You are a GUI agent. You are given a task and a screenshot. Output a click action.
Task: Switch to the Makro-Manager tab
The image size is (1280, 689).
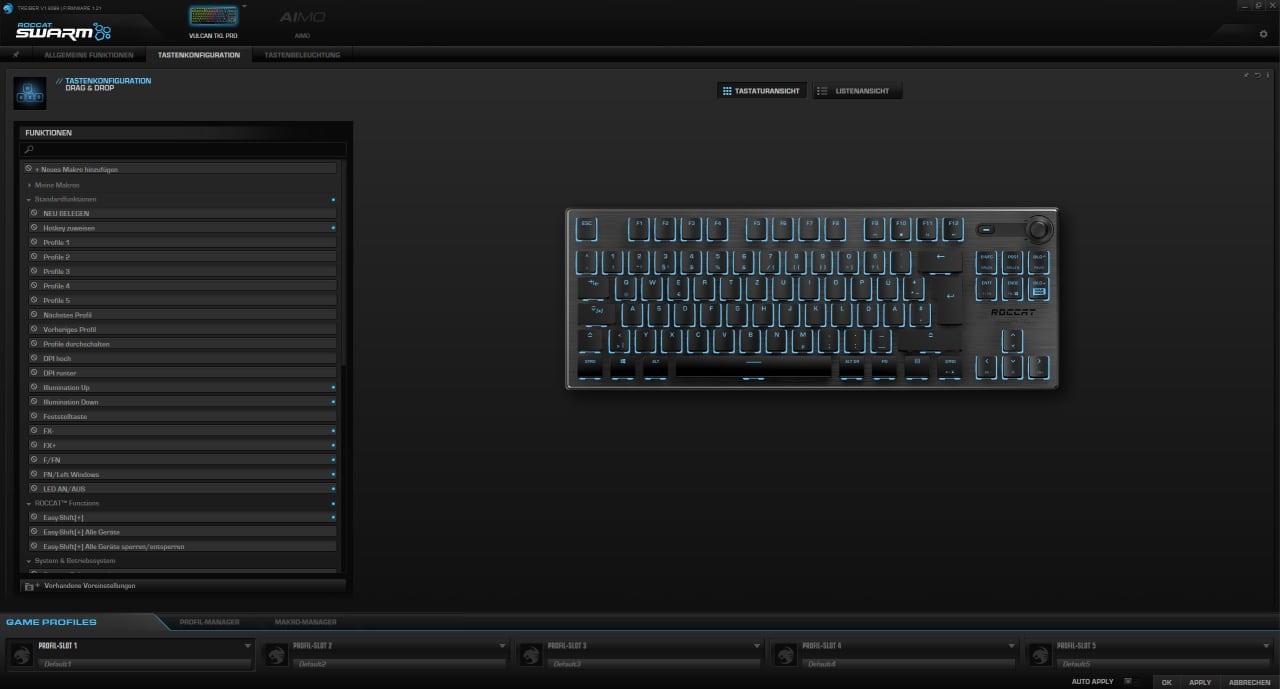point(305,622)
